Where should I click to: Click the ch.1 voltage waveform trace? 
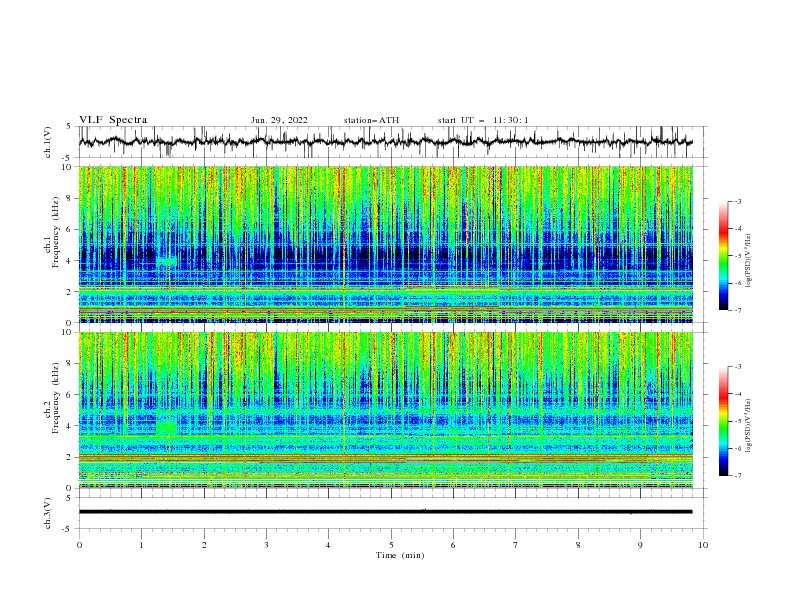(x=385, y=142)
